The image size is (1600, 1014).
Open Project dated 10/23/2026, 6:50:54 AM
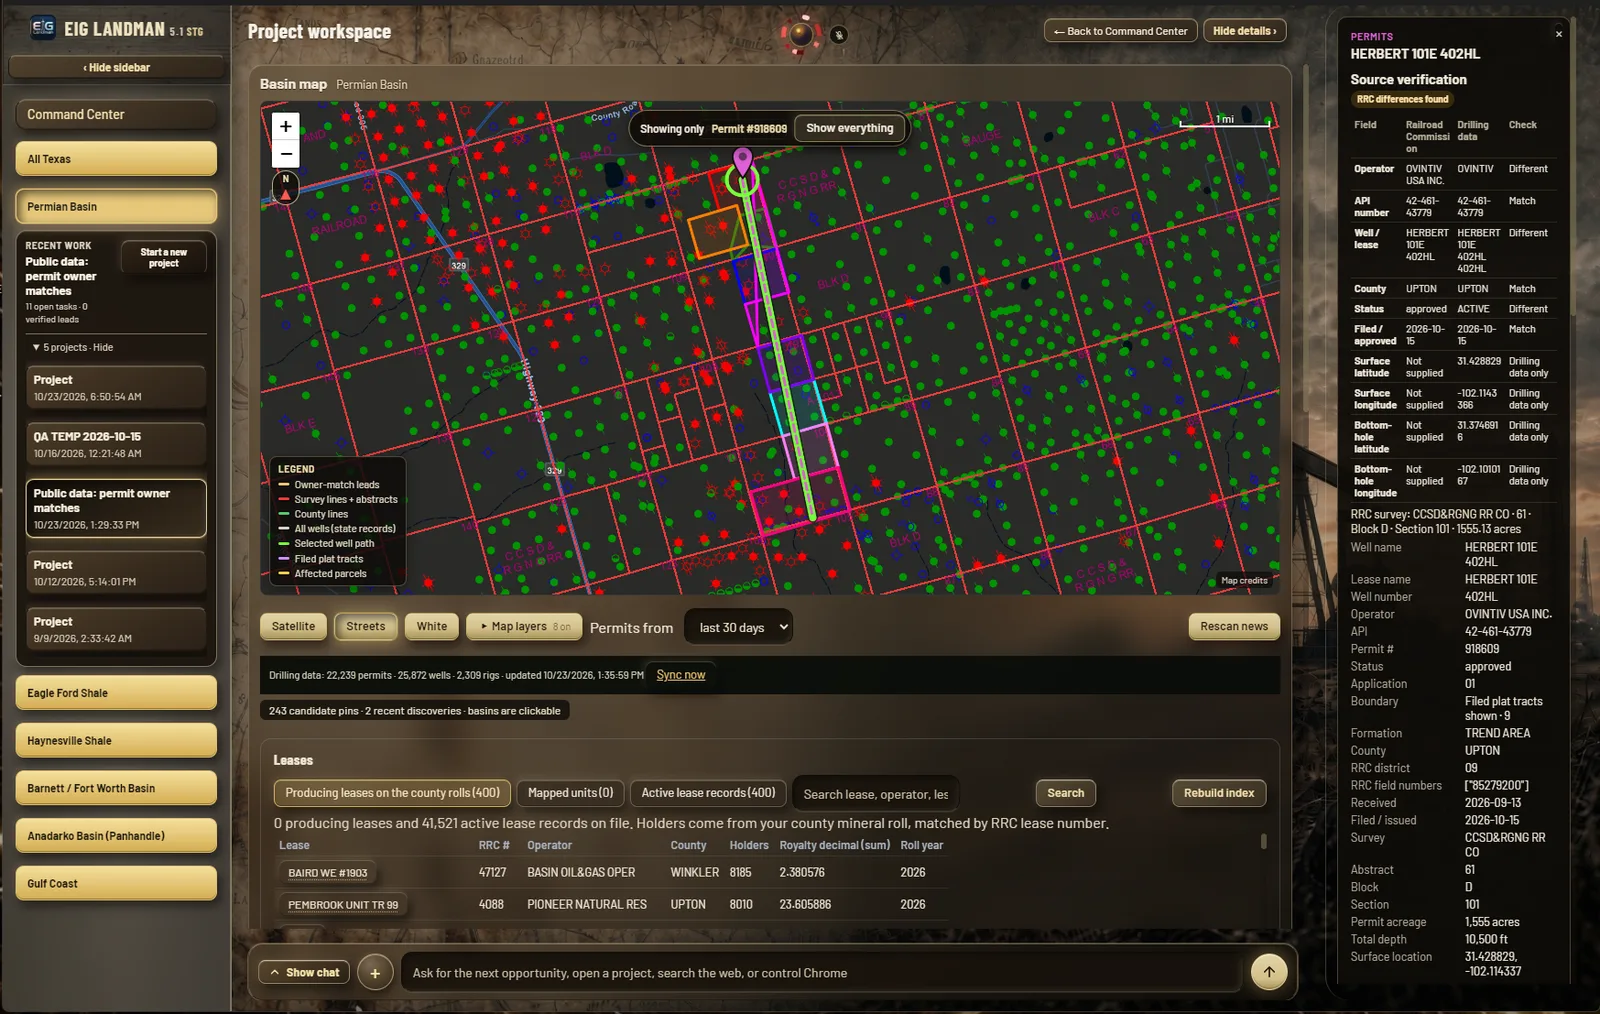pos(116,387)
